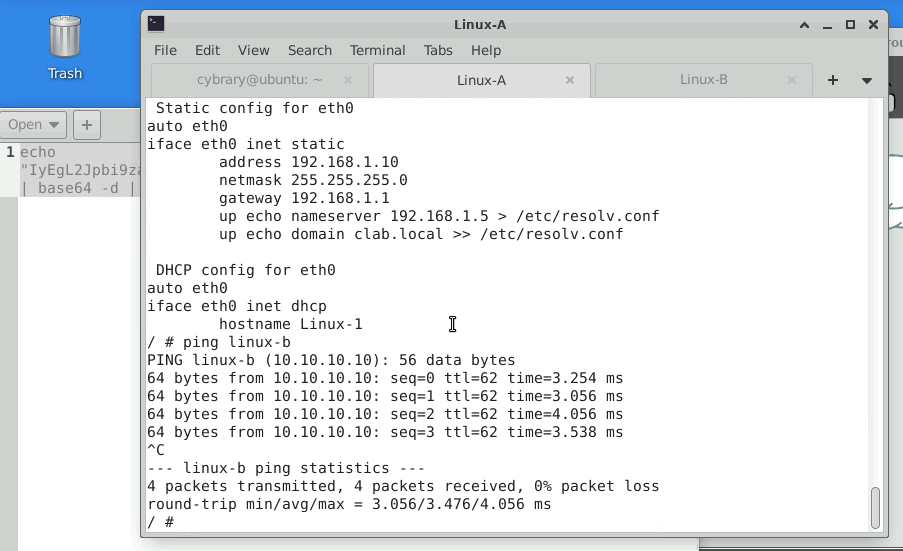Image resolution: width=903 pixels, height=551 pixels.
Task: Switch to the Linux-B tab
Action: tap(703, 80)
